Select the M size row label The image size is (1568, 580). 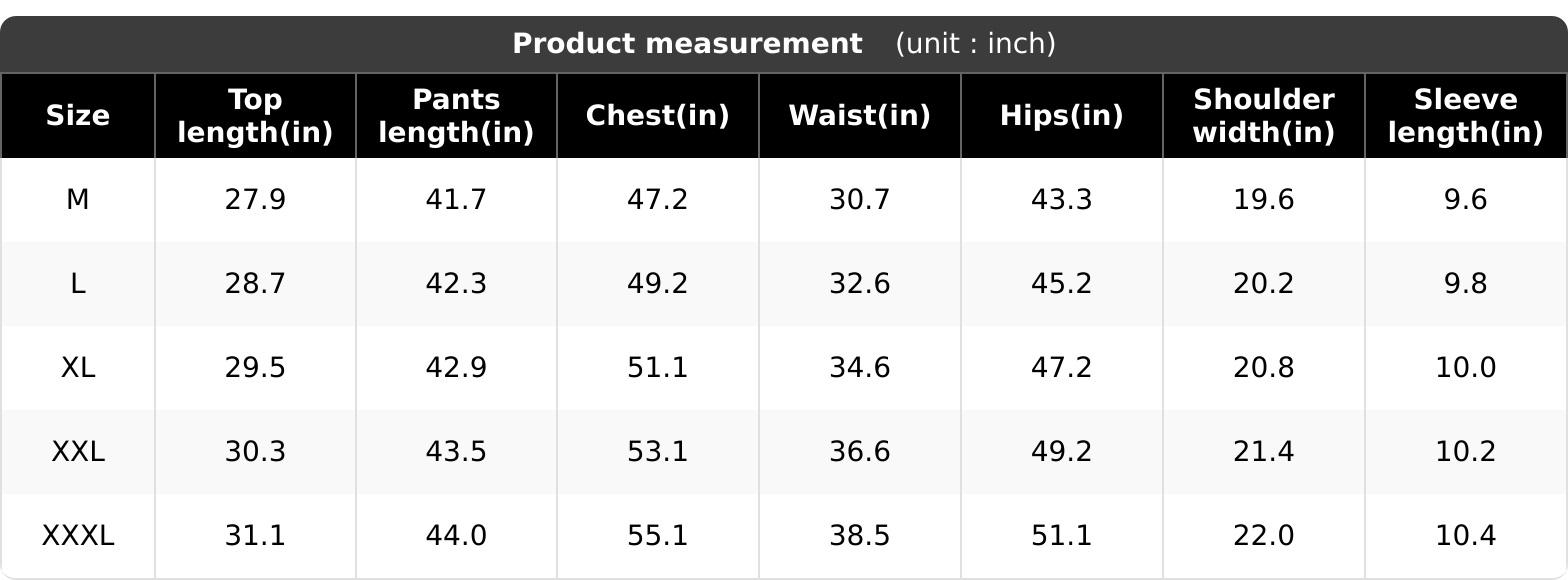pos(78,200)
